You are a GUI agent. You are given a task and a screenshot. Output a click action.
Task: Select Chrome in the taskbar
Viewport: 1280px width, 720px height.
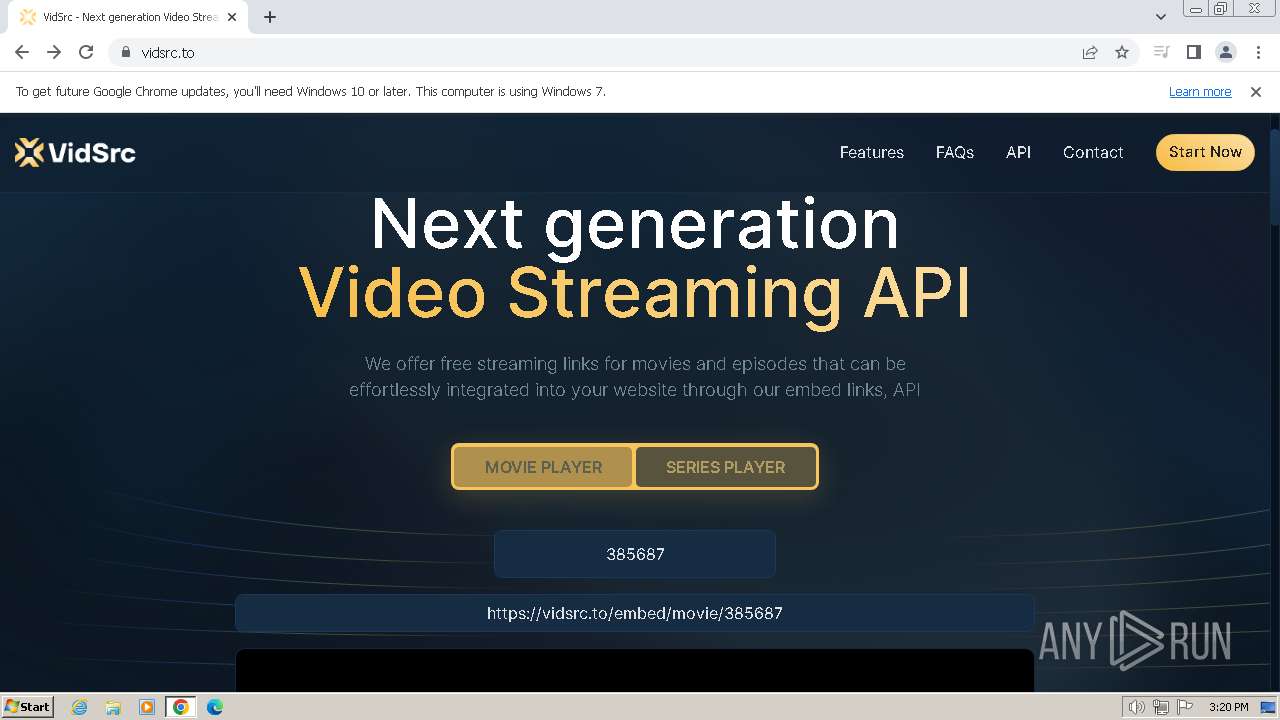tap(181, 707)
